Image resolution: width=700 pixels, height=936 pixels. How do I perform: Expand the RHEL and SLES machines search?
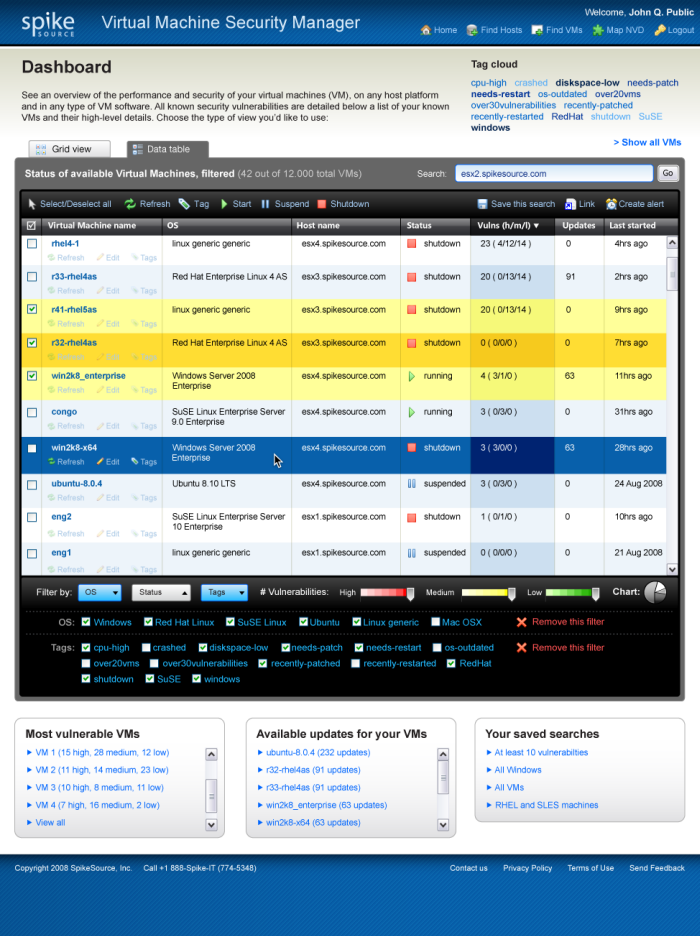coord(489,805)
